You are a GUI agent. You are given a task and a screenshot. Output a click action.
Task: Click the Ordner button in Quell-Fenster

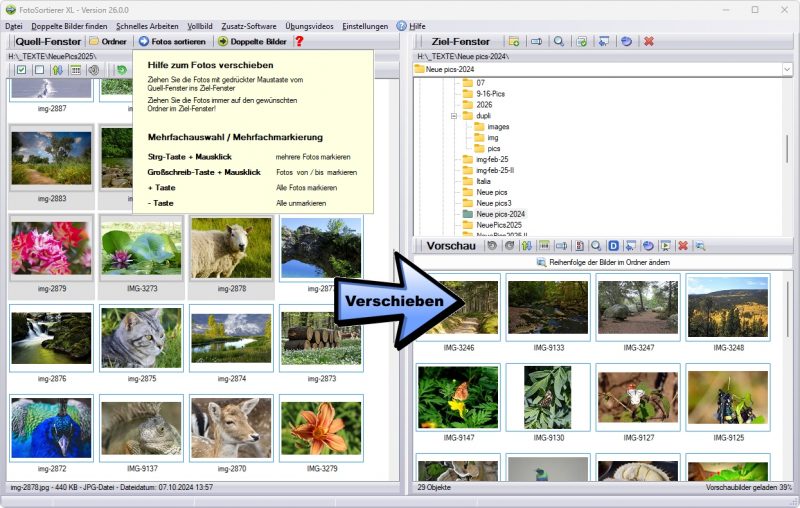[108, 41]
